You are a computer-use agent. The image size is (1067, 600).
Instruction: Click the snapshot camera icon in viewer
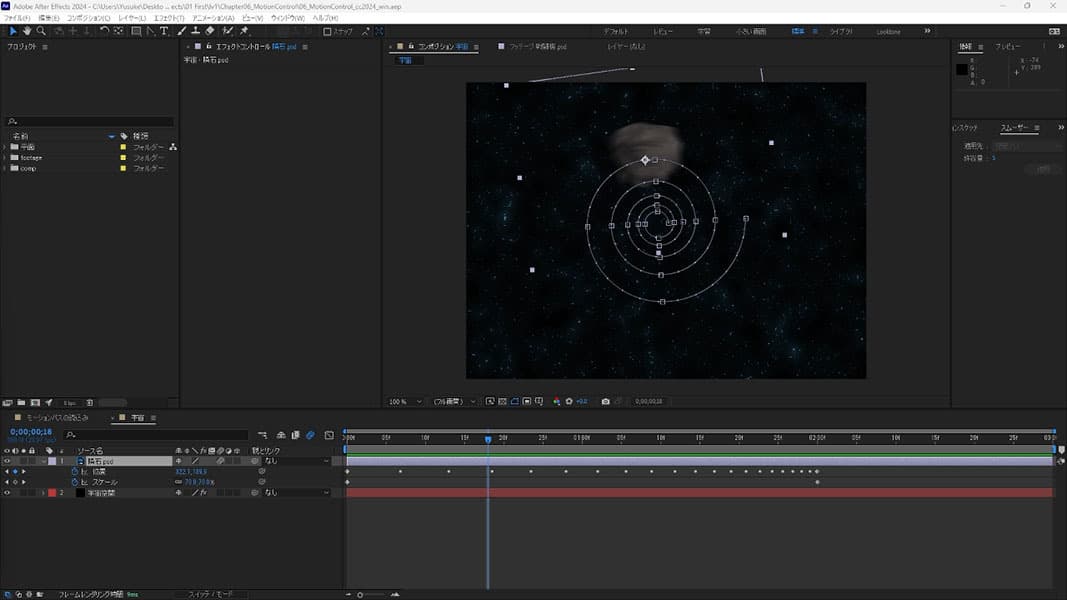click(x=605, y=401)
